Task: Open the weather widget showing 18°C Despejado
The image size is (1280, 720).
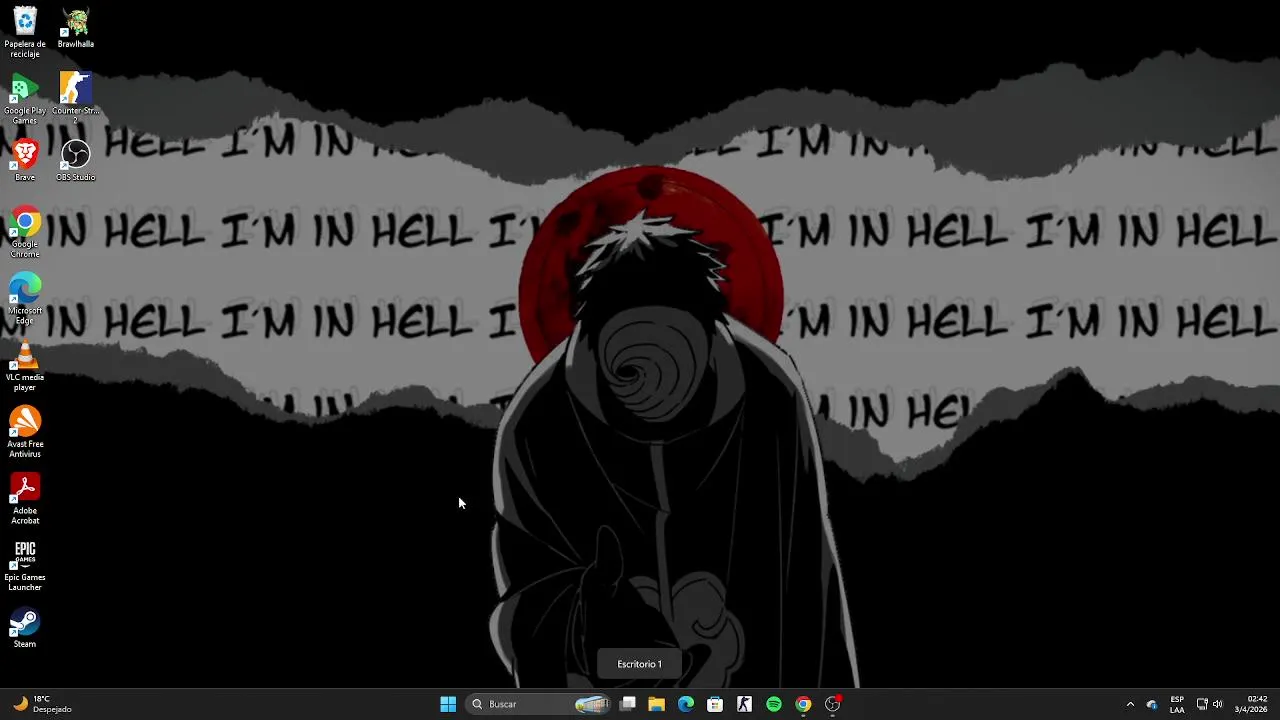Action: point(42,704)
